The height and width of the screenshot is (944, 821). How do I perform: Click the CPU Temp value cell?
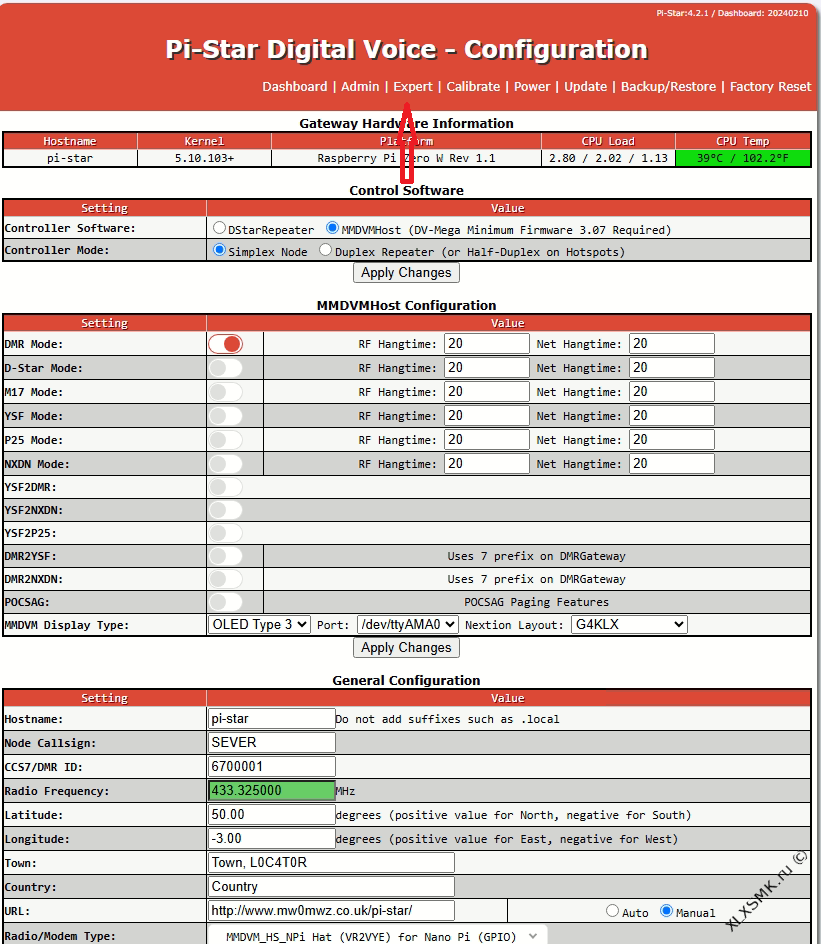pos(743,158)
